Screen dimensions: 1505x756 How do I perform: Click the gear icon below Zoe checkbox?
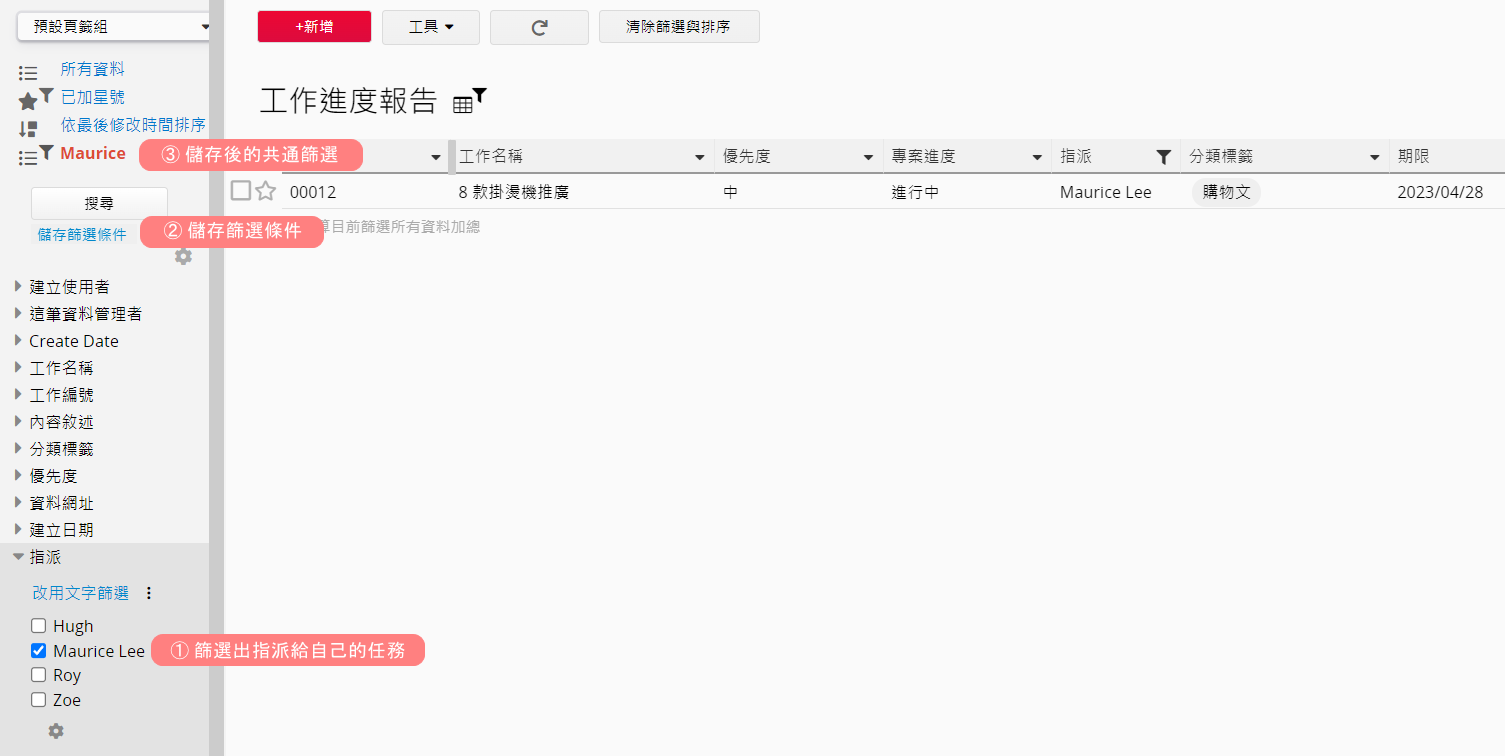point(56,731)
